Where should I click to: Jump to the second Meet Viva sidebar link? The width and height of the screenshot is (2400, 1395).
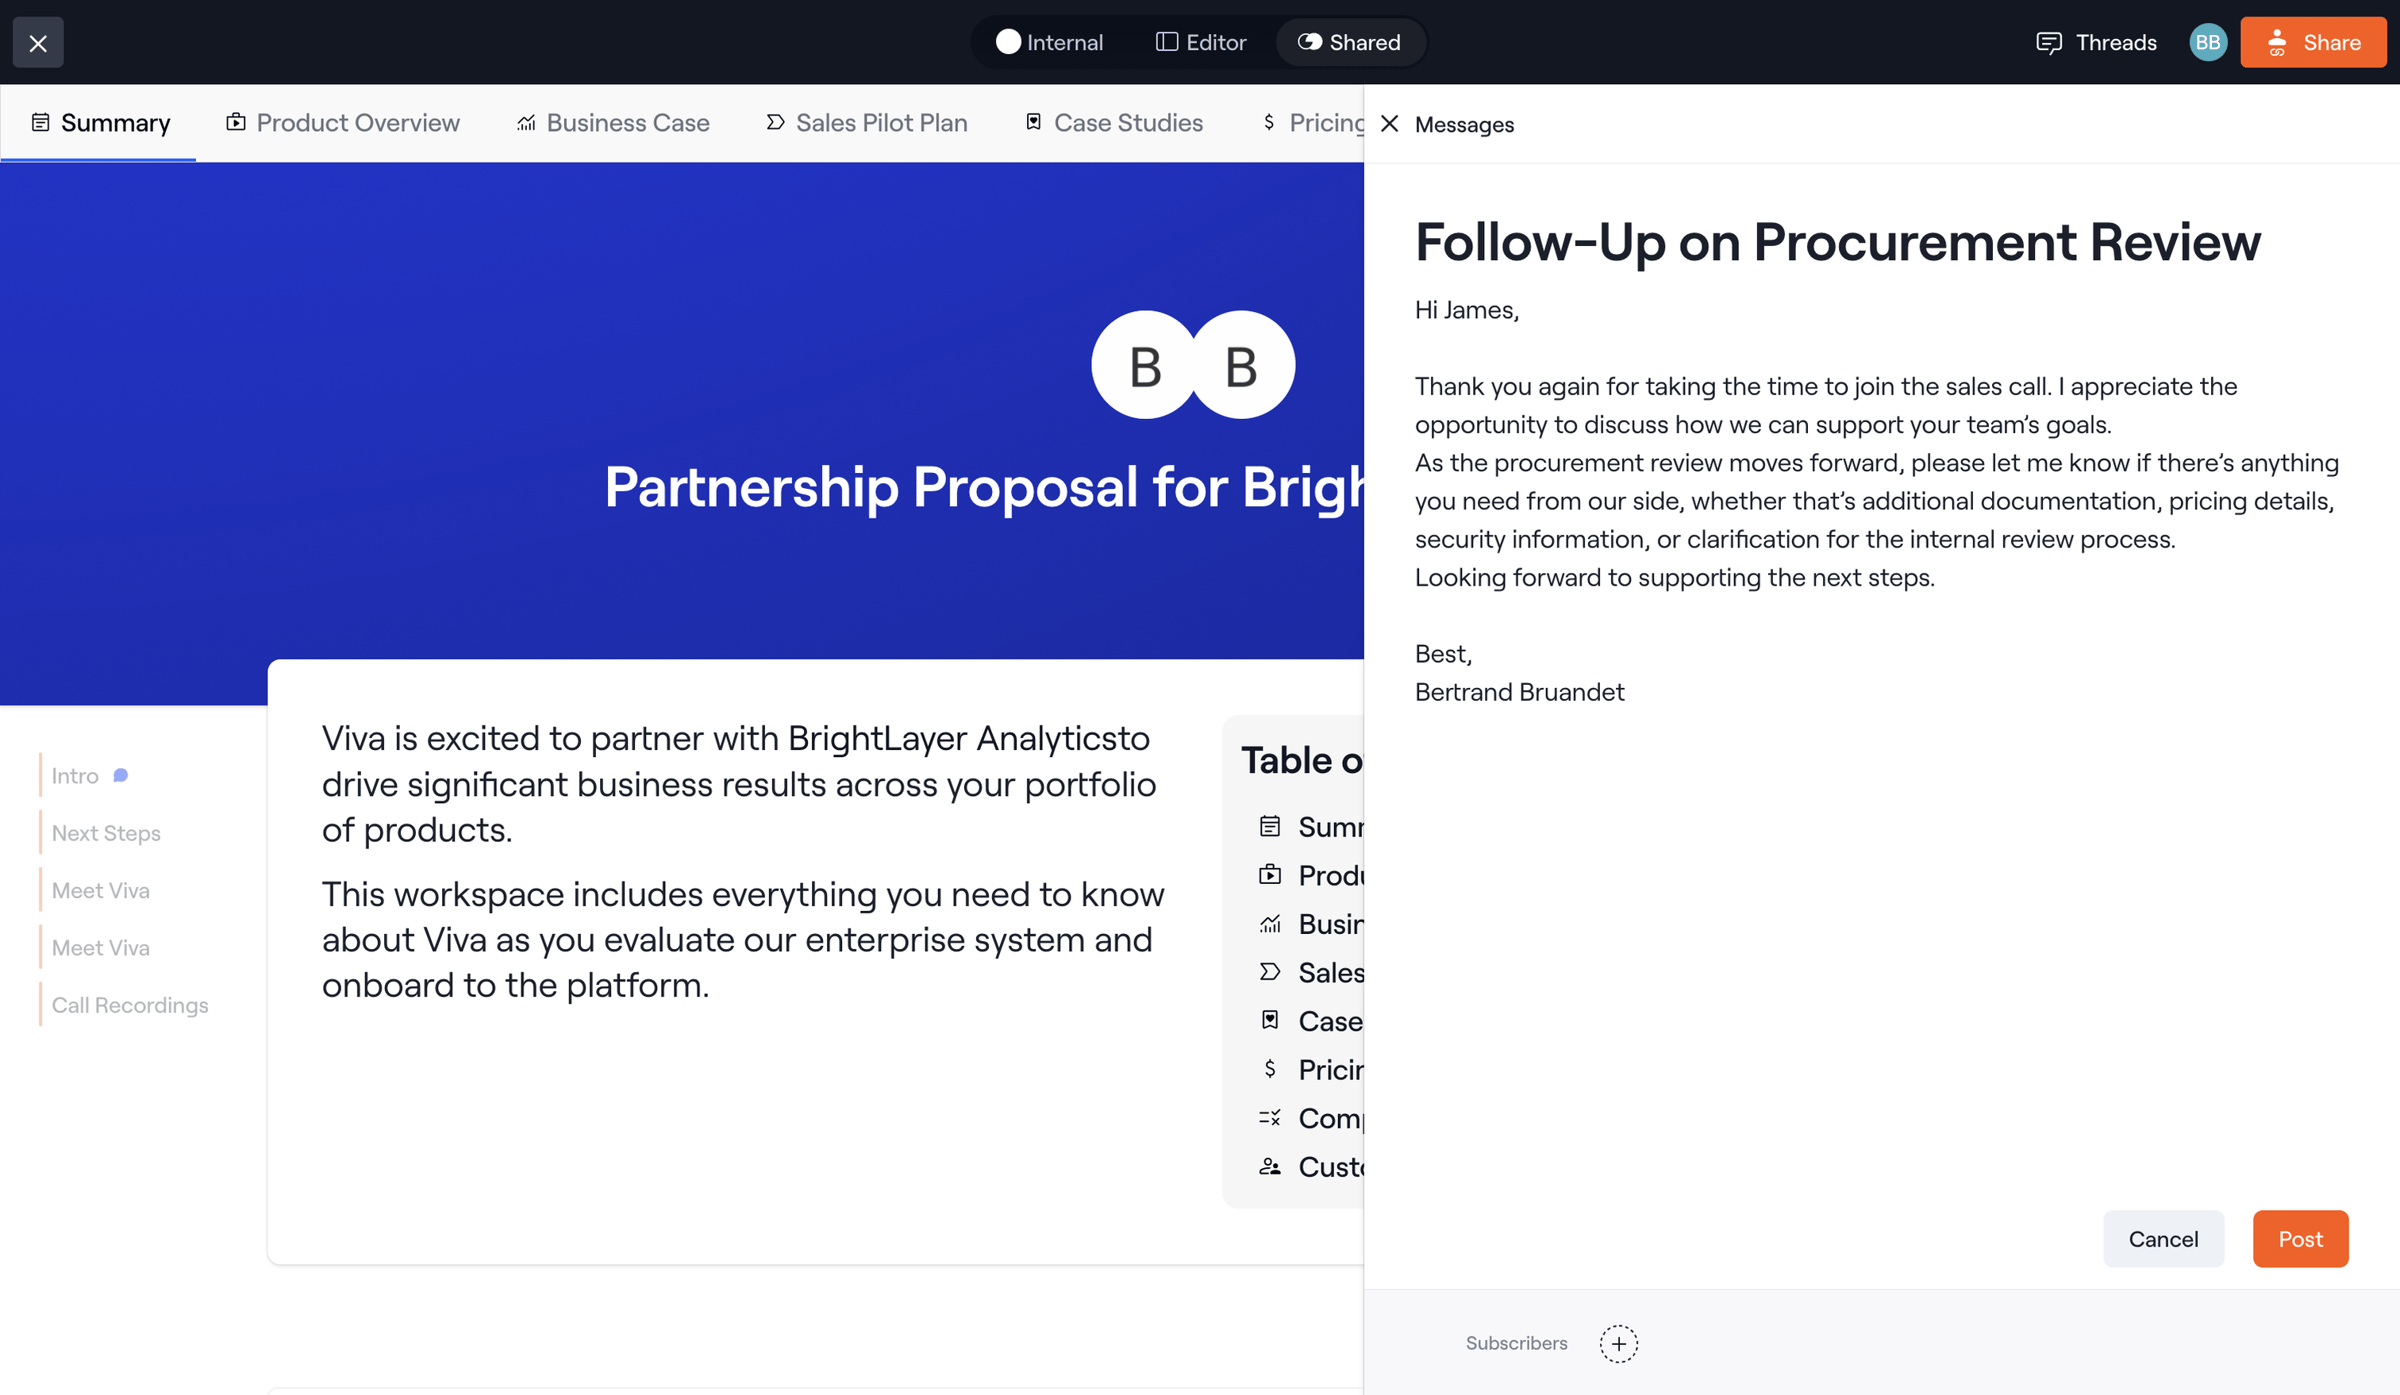click(101, 947)
